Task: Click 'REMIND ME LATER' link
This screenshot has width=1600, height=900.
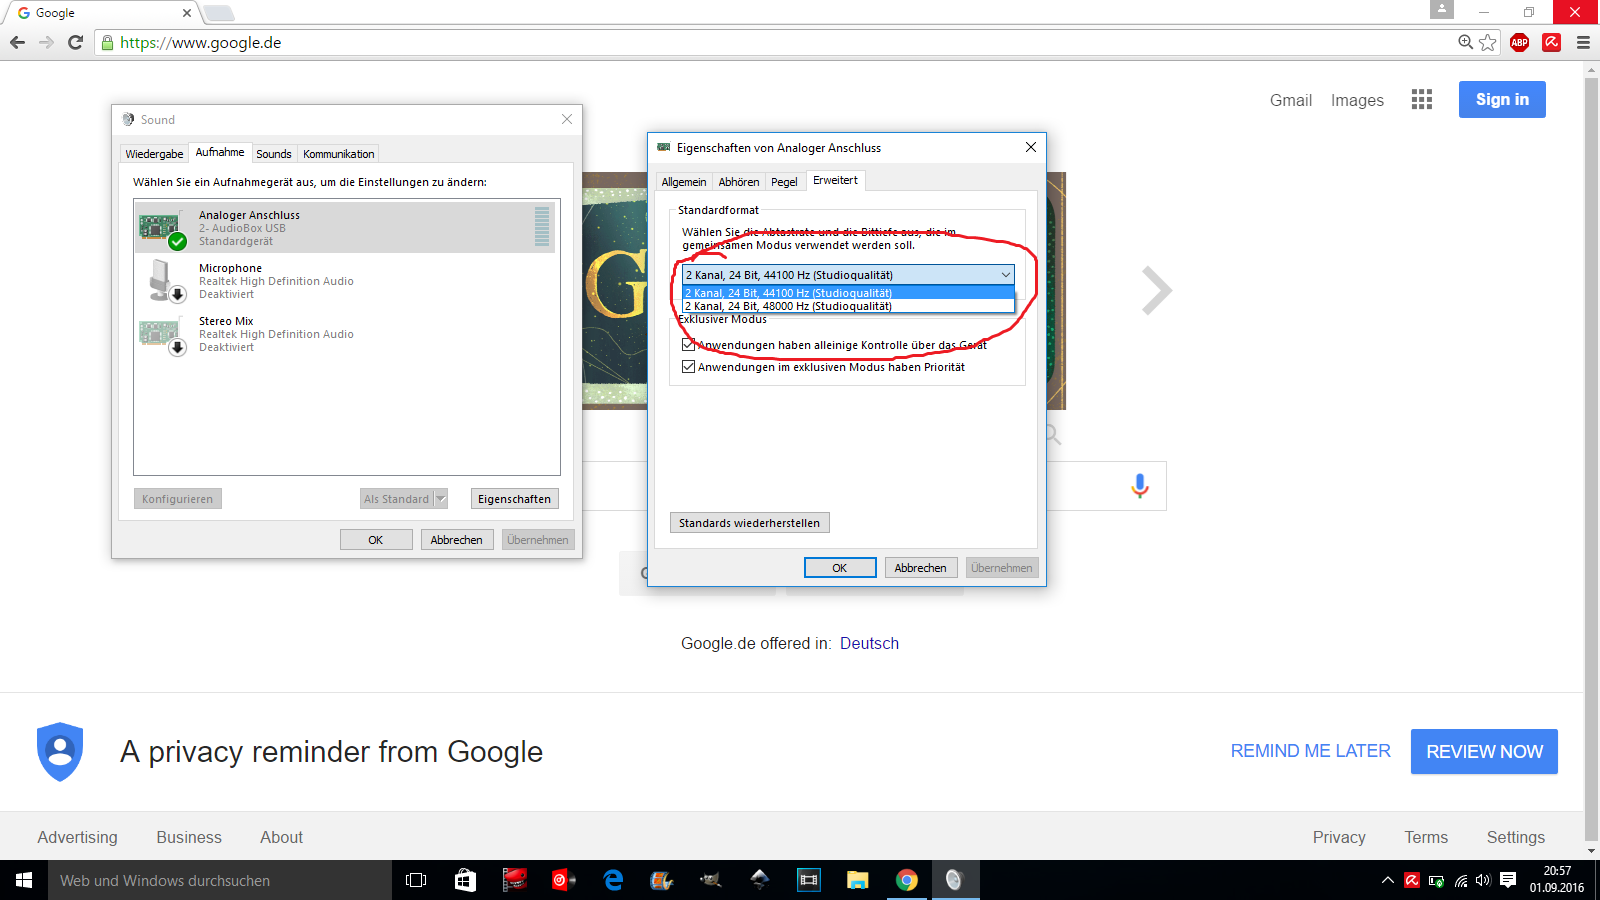Action: (x=1310, y=751)
